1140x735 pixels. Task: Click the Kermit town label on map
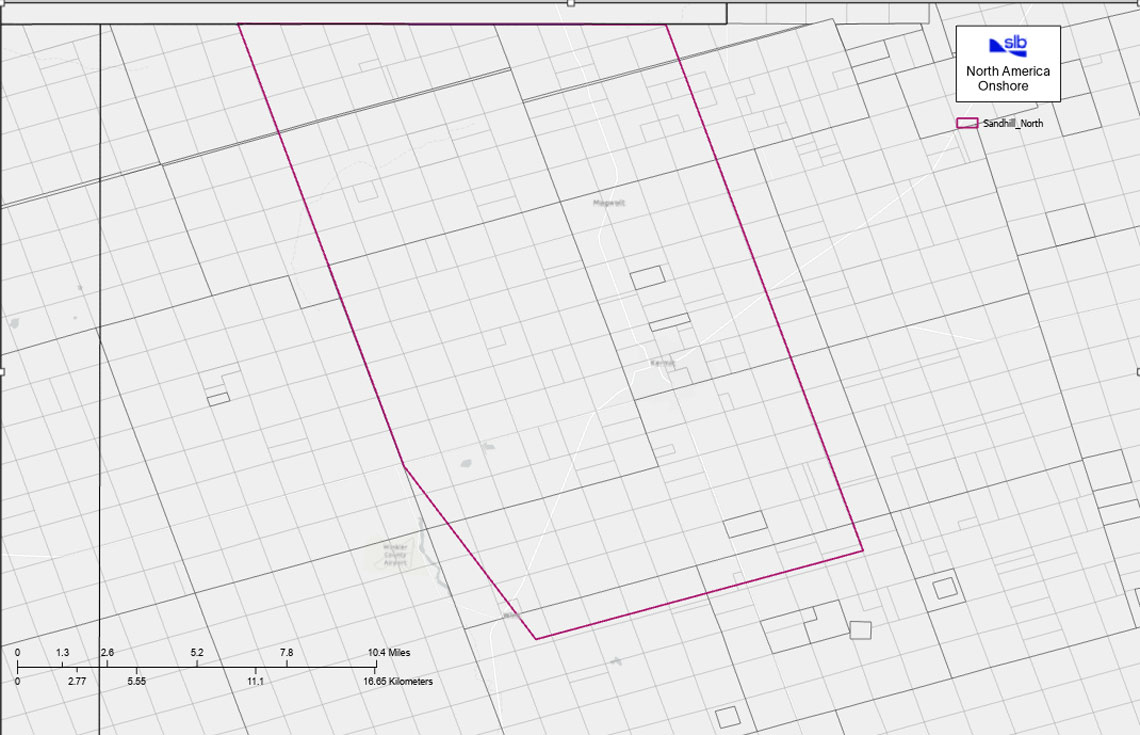tap(662, 363)
